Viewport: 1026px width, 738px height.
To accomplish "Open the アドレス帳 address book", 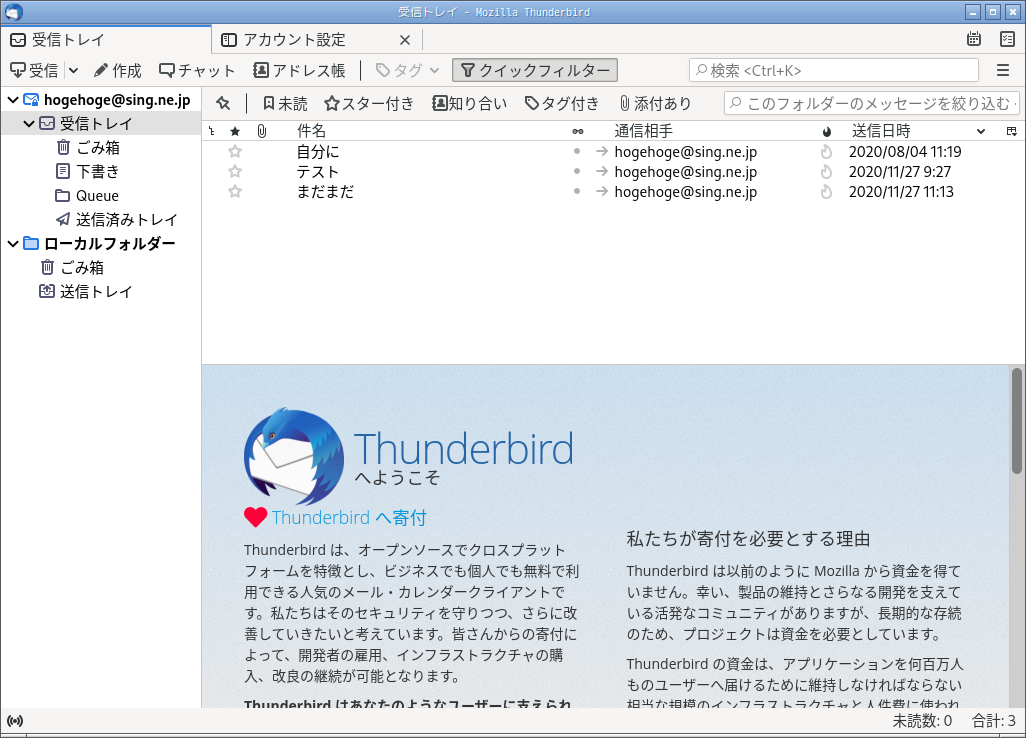I will click(299, 70).
